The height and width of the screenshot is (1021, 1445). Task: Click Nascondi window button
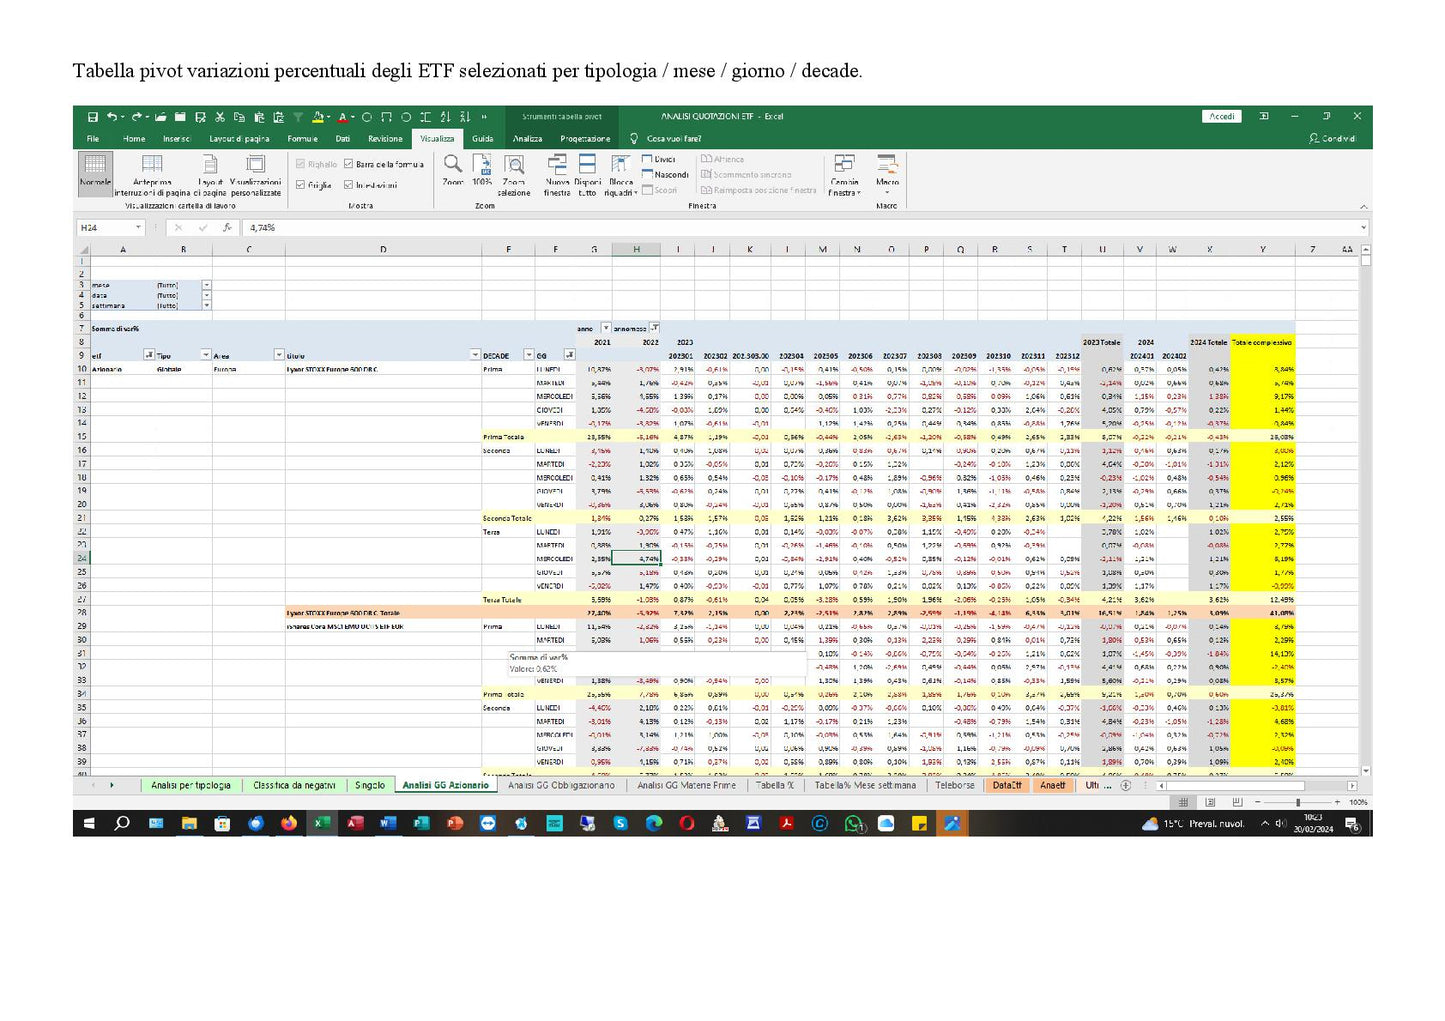coord(665,175)
